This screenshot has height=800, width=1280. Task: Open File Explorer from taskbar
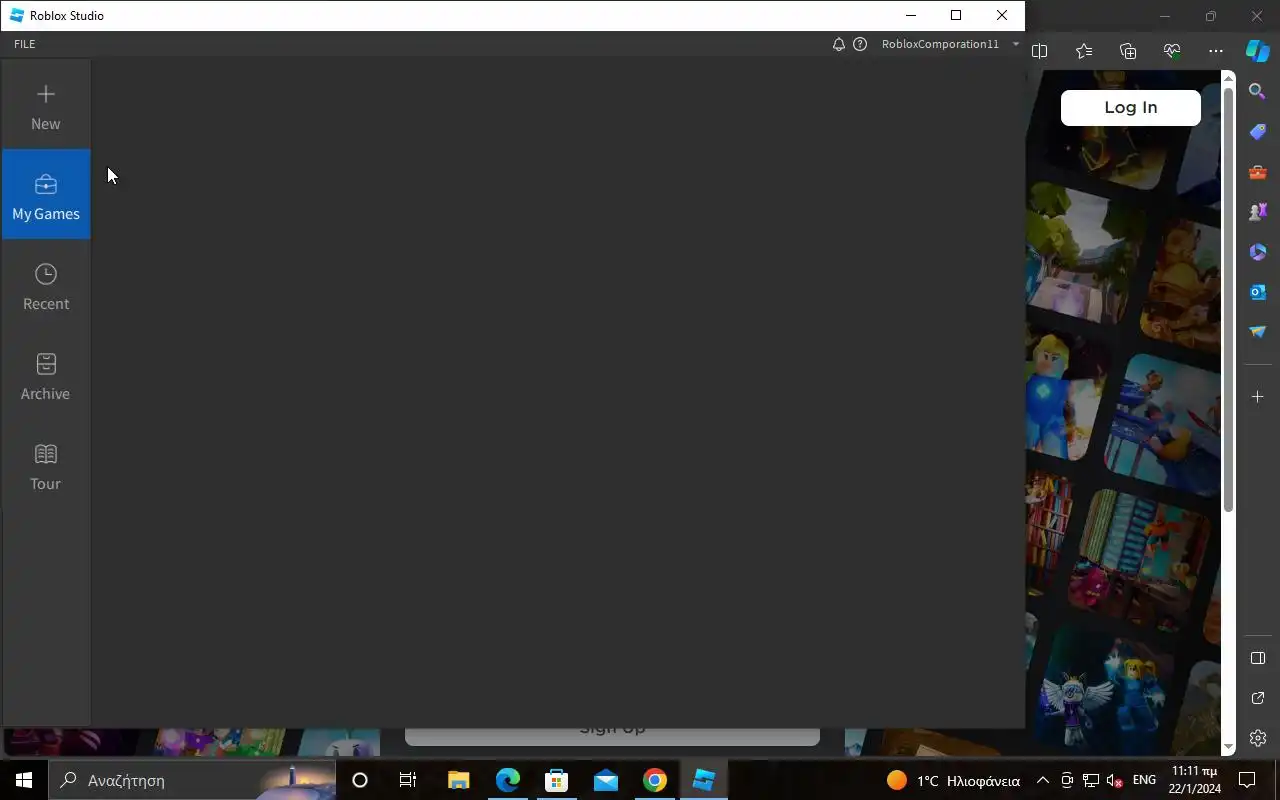(x=458, y=780)
